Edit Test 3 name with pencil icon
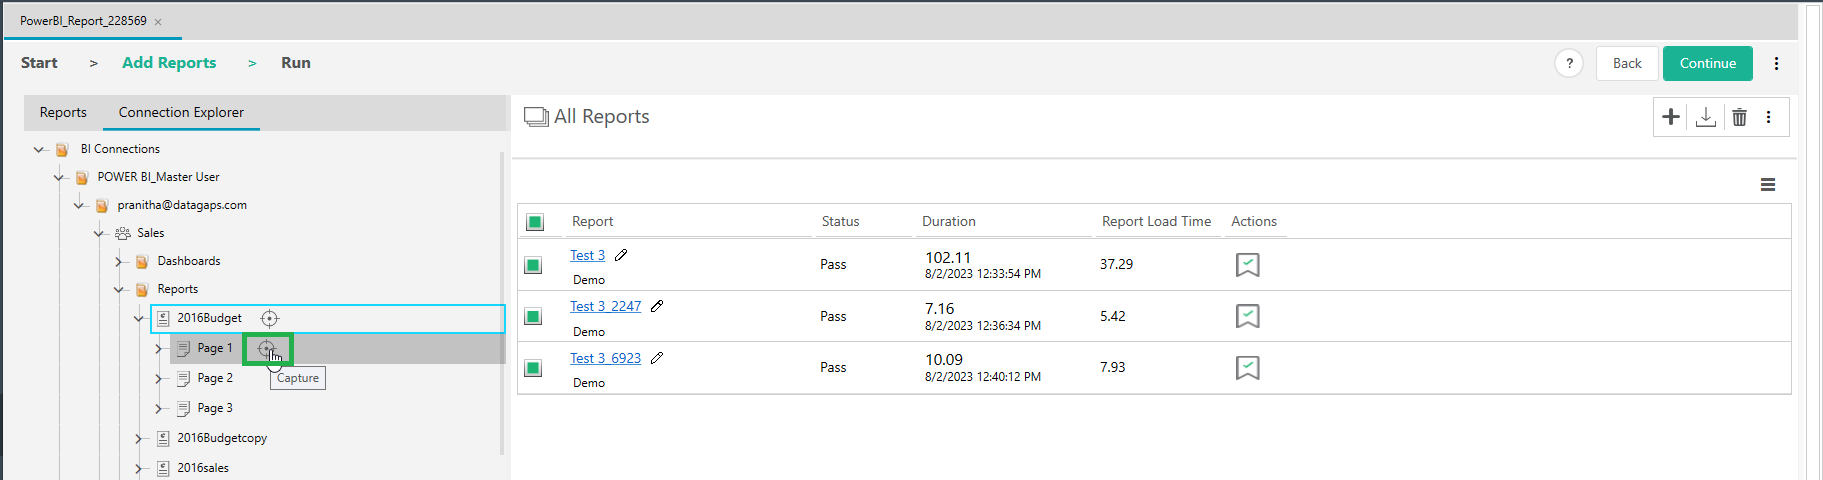 [x=621, y=255]
